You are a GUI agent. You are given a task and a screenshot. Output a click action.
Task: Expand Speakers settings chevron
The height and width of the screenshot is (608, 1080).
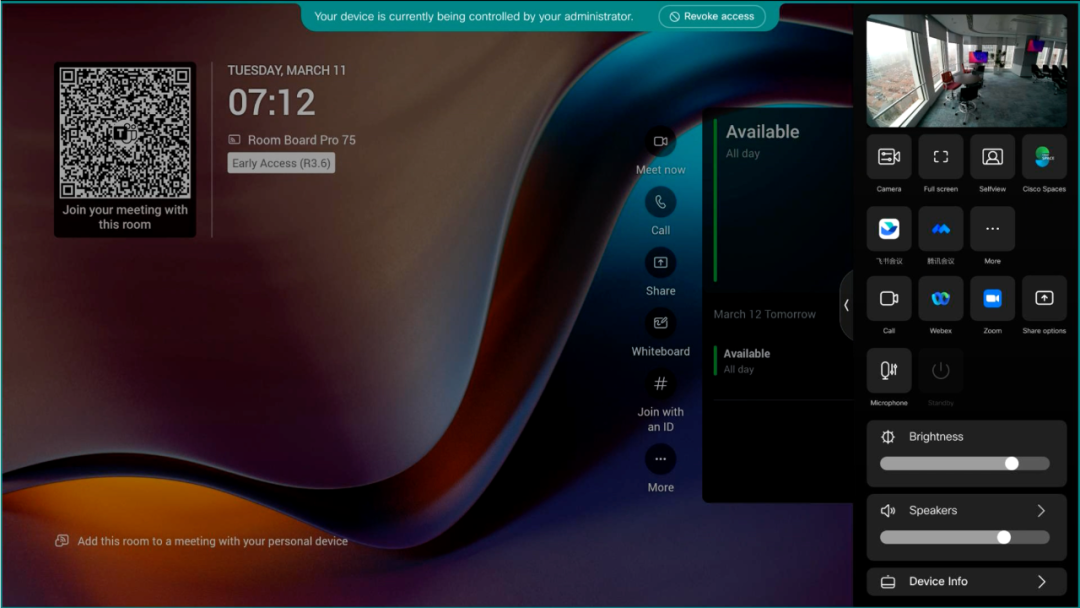[x=1041, y=510]
